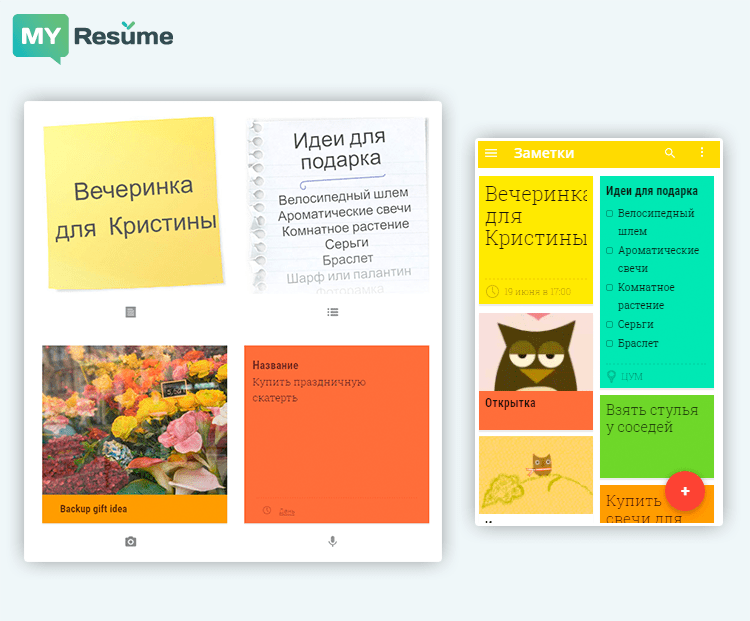Open the green Взять стулья у соседей note

pyautogui.click(x=657, y=436)
